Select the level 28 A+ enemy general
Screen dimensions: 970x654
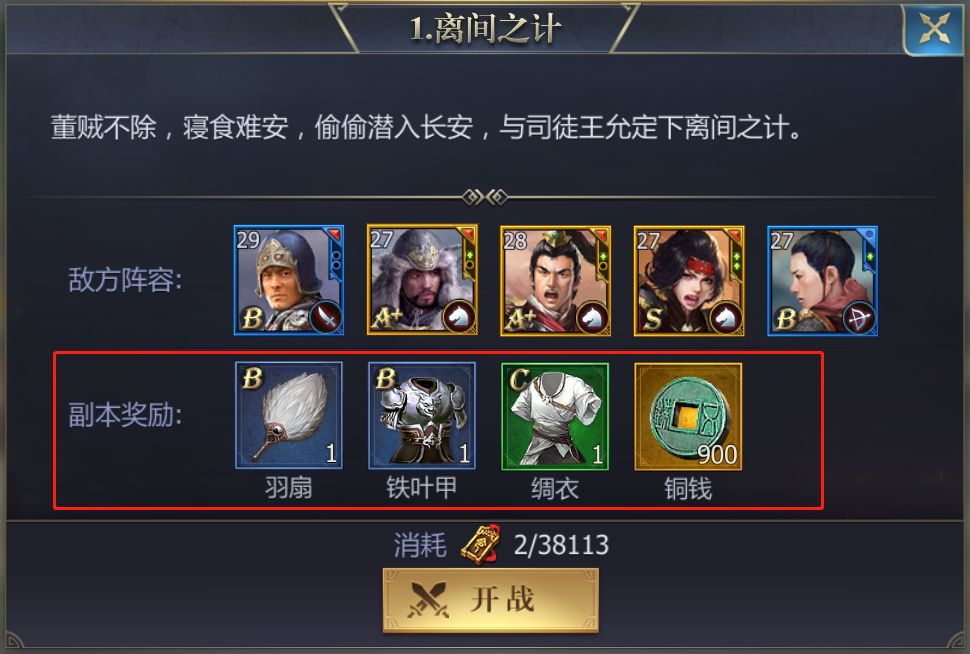point(556,280)
